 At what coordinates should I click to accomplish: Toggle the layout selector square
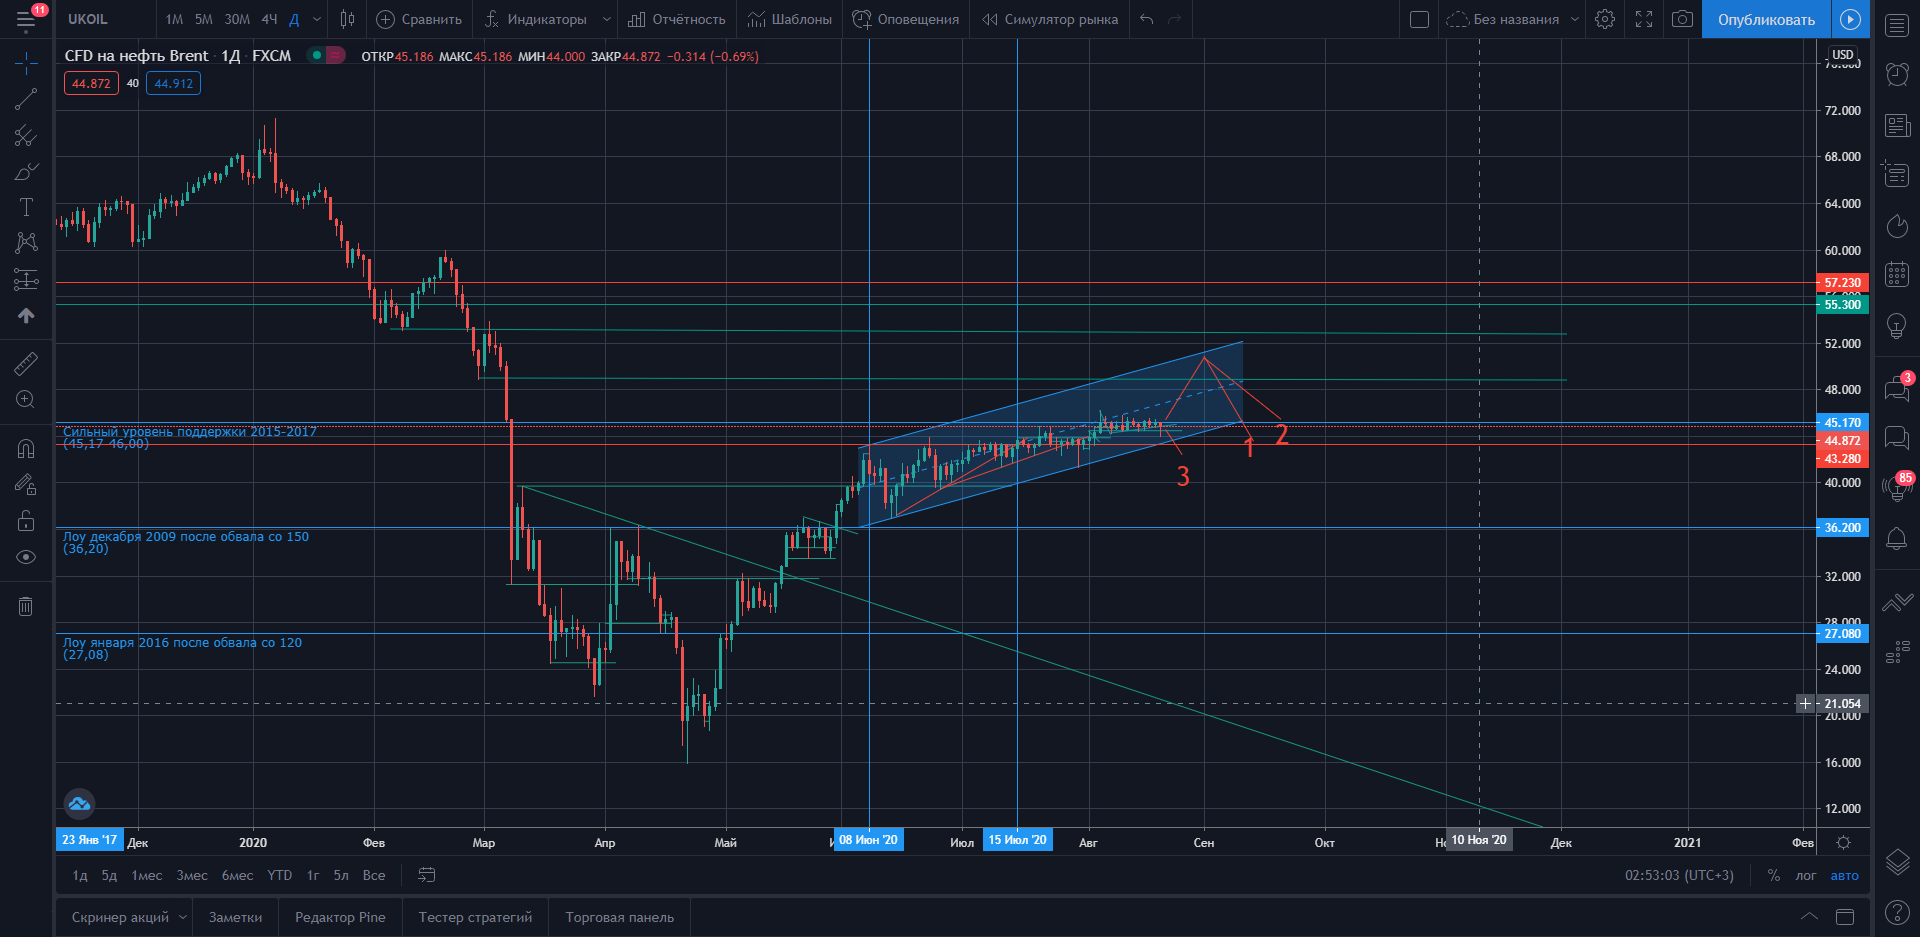[1419, 19]
